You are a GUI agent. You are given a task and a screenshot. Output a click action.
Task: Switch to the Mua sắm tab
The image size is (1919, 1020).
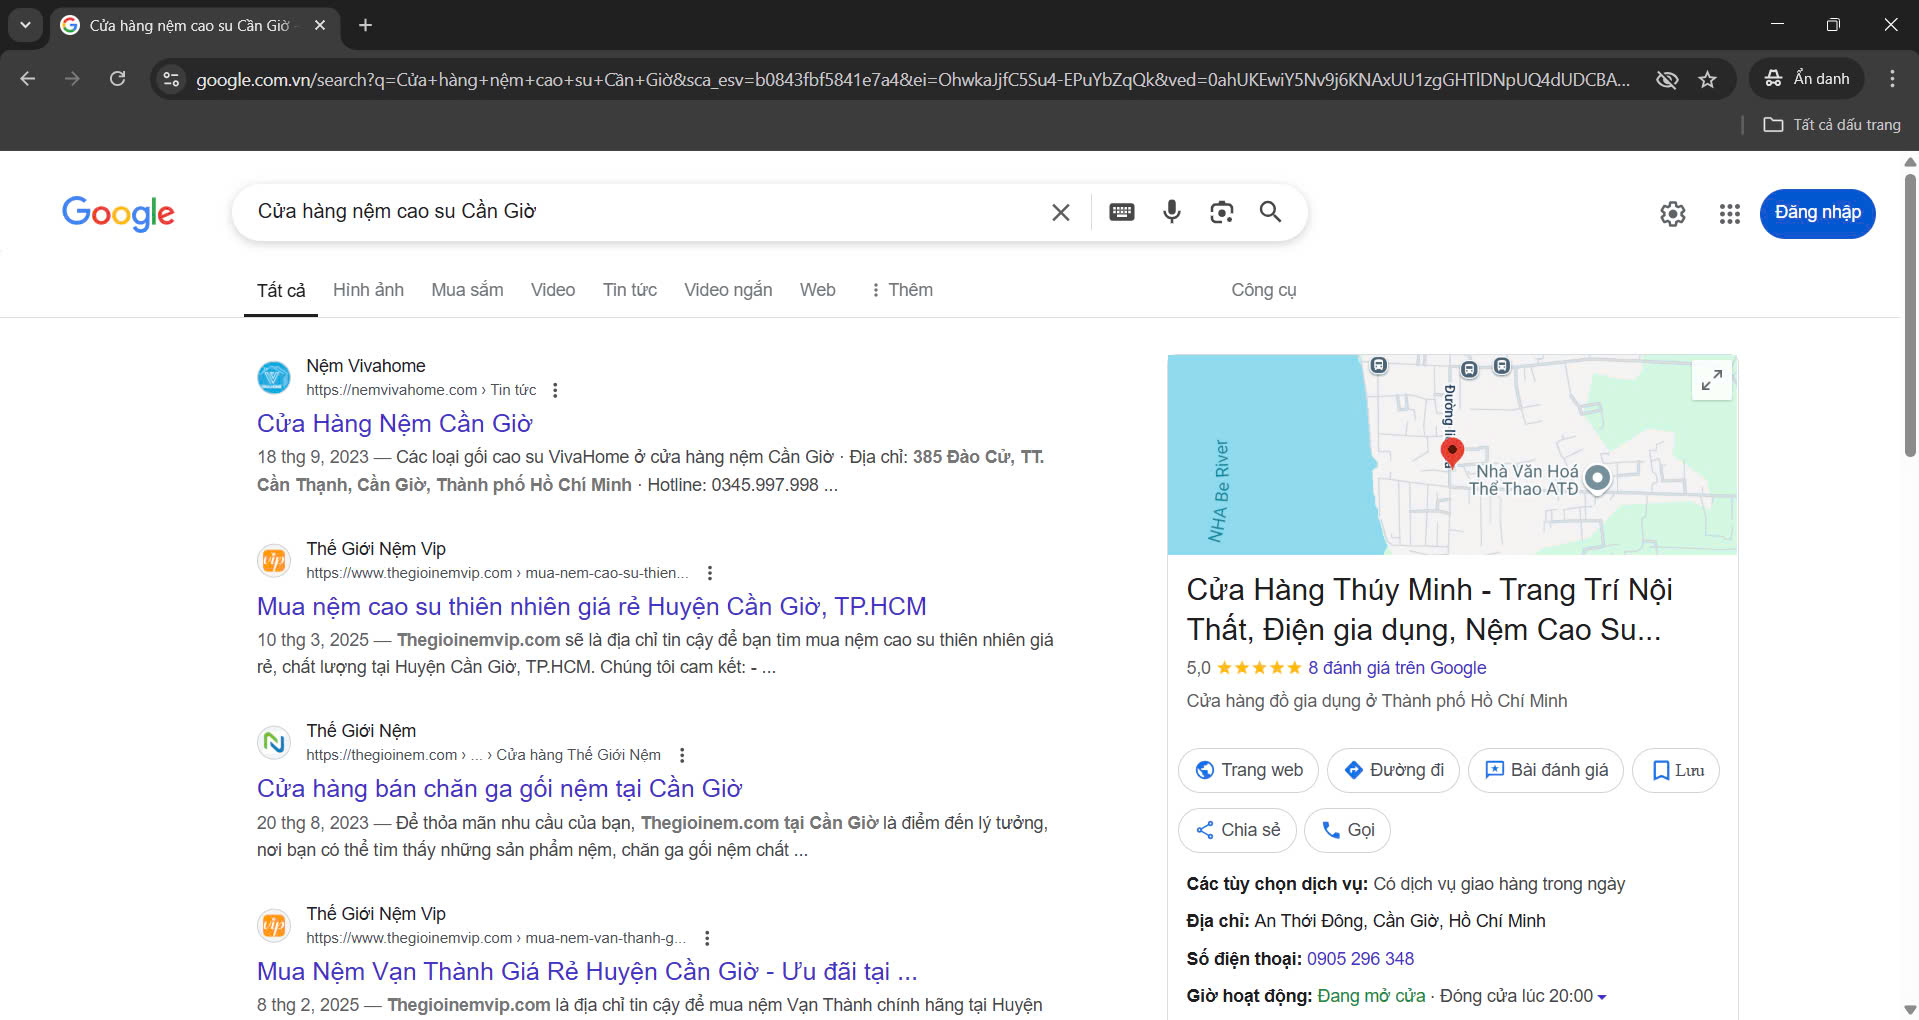pyautogui.click(x=467, y=290)
